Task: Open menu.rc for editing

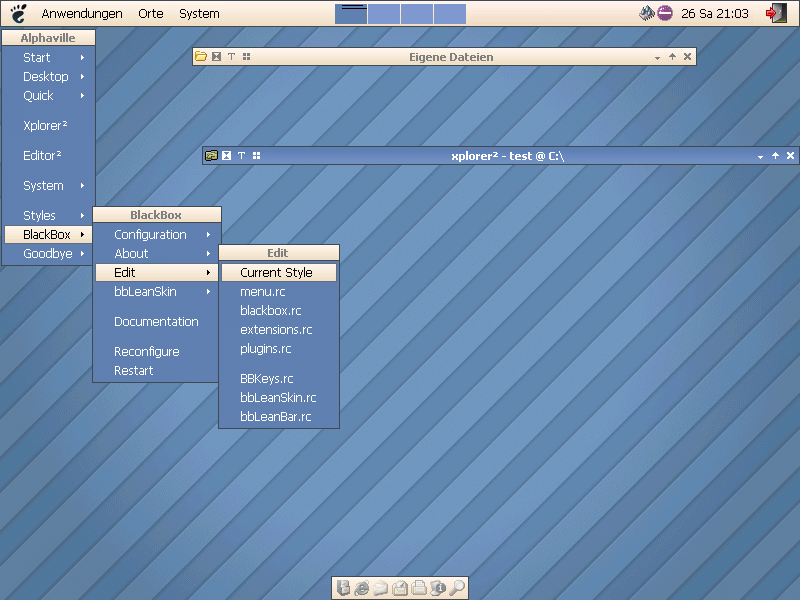Action: [279, 292]
